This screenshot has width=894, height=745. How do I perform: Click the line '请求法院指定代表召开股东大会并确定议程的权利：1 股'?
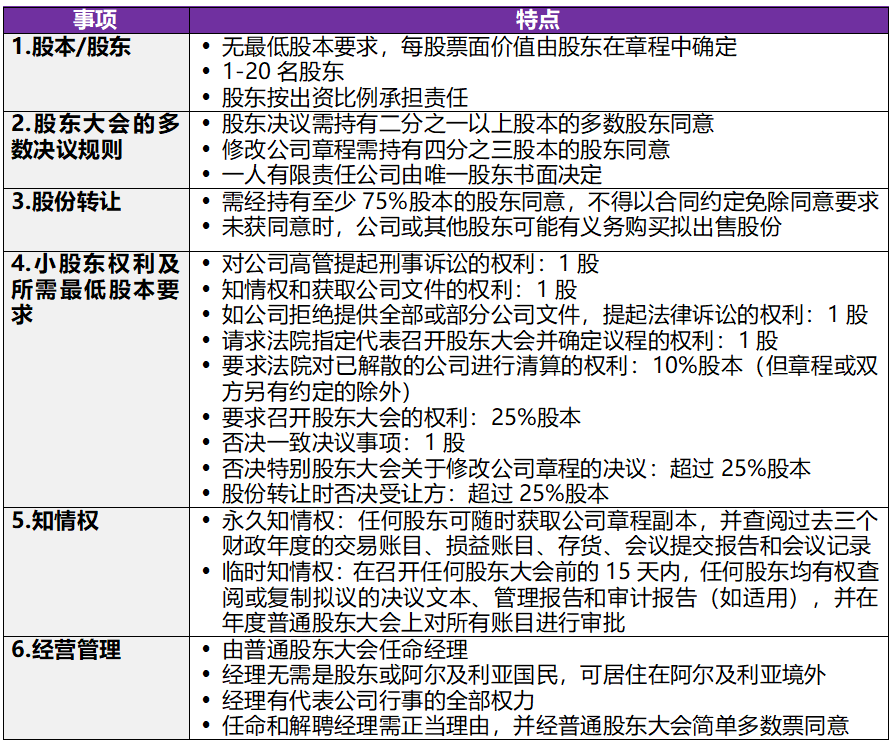click(500, 341)
